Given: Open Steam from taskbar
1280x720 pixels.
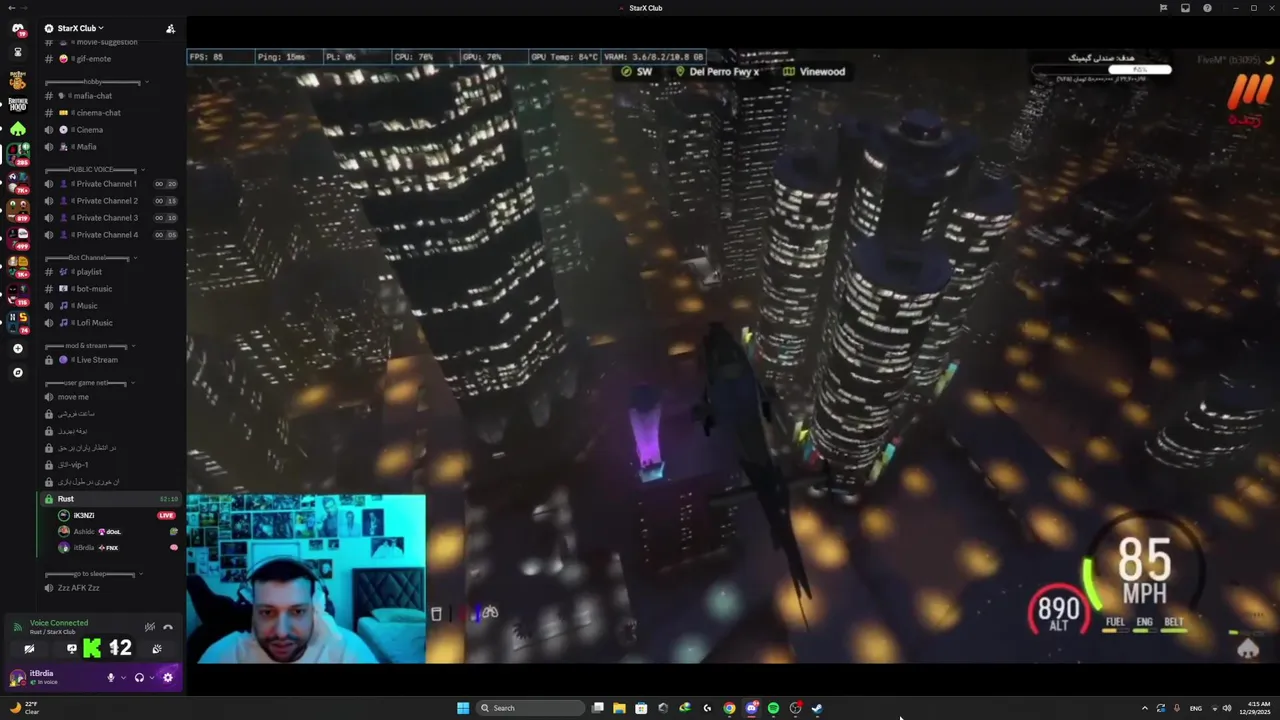Looking at the screenshot, I should 817,708.
